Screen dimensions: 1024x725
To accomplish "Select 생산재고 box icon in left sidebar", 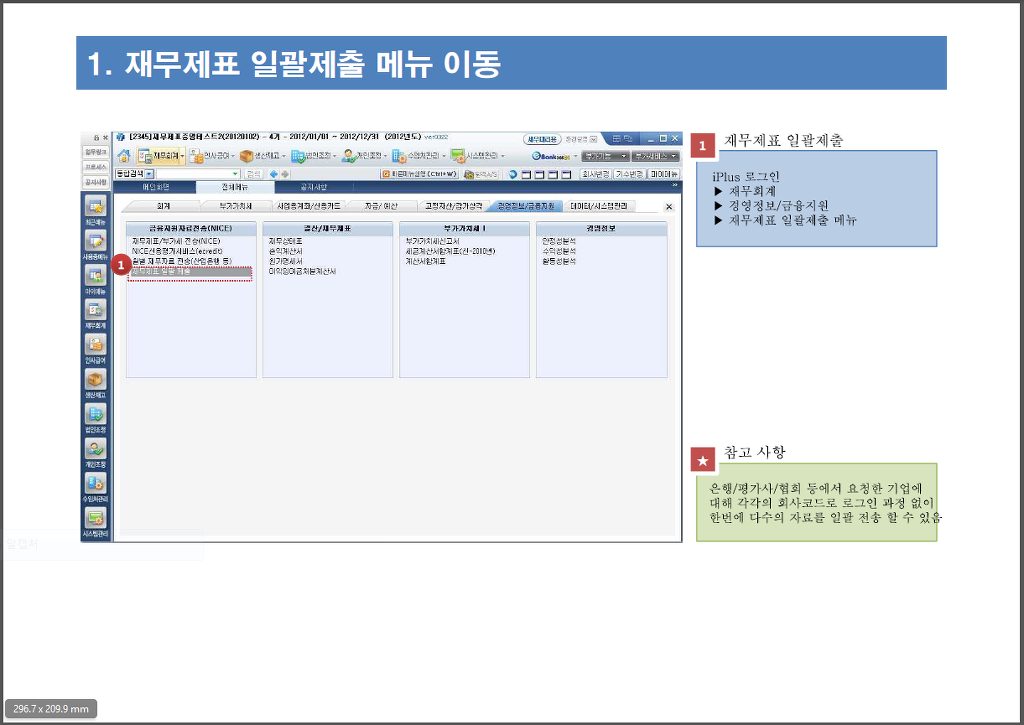I will pyautogui.click(x=95, y=381).
